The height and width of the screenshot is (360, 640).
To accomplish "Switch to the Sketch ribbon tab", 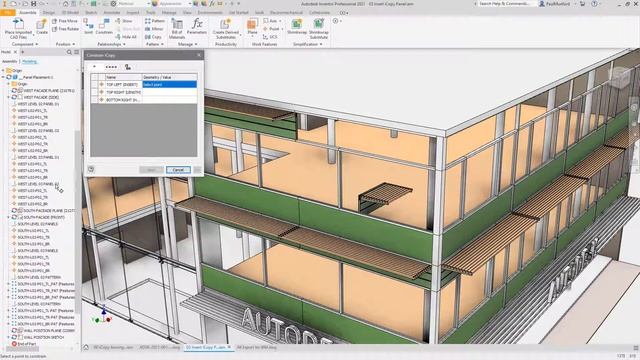I will (91, 13).
